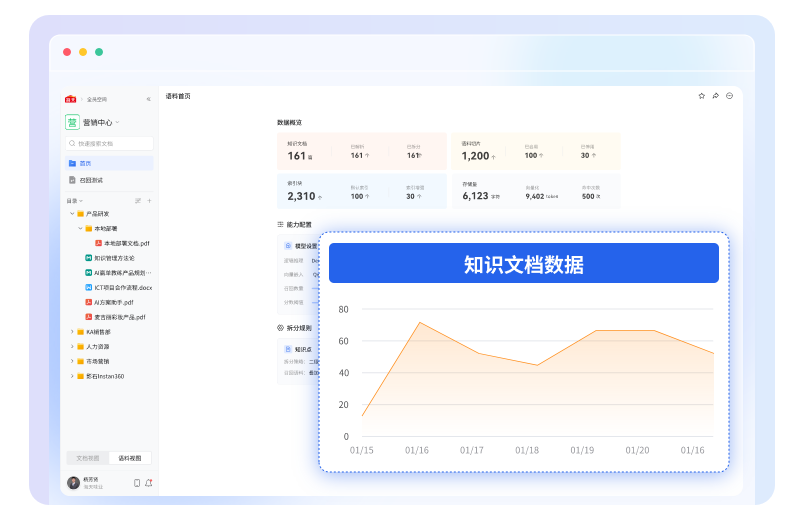Click the green window maximize dot
This screenshot has width=805, height=520.
click(x=99, y=52)
